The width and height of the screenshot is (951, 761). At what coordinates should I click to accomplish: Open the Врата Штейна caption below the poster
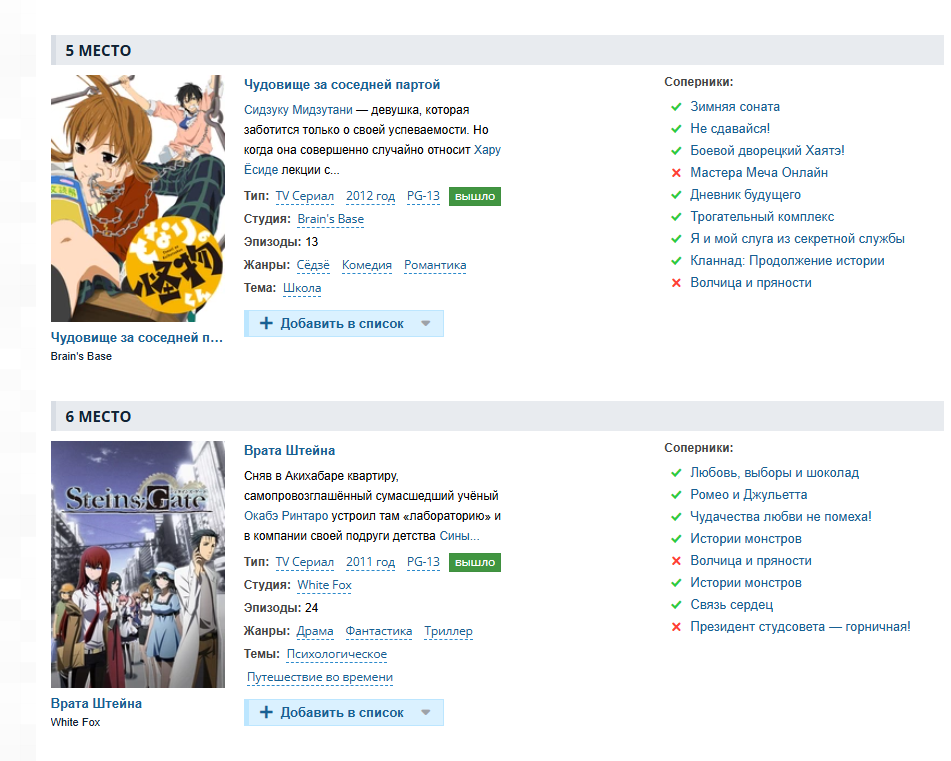click(x=96, y=703)
